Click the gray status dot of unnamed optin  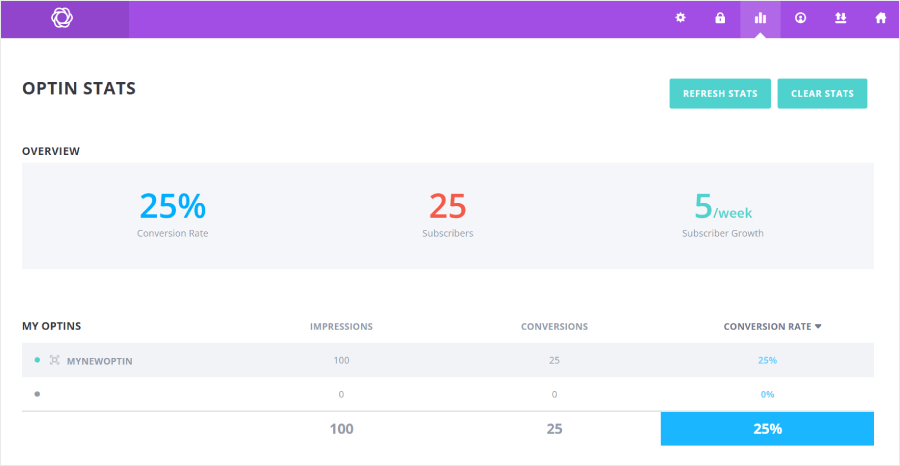[37, 394]
